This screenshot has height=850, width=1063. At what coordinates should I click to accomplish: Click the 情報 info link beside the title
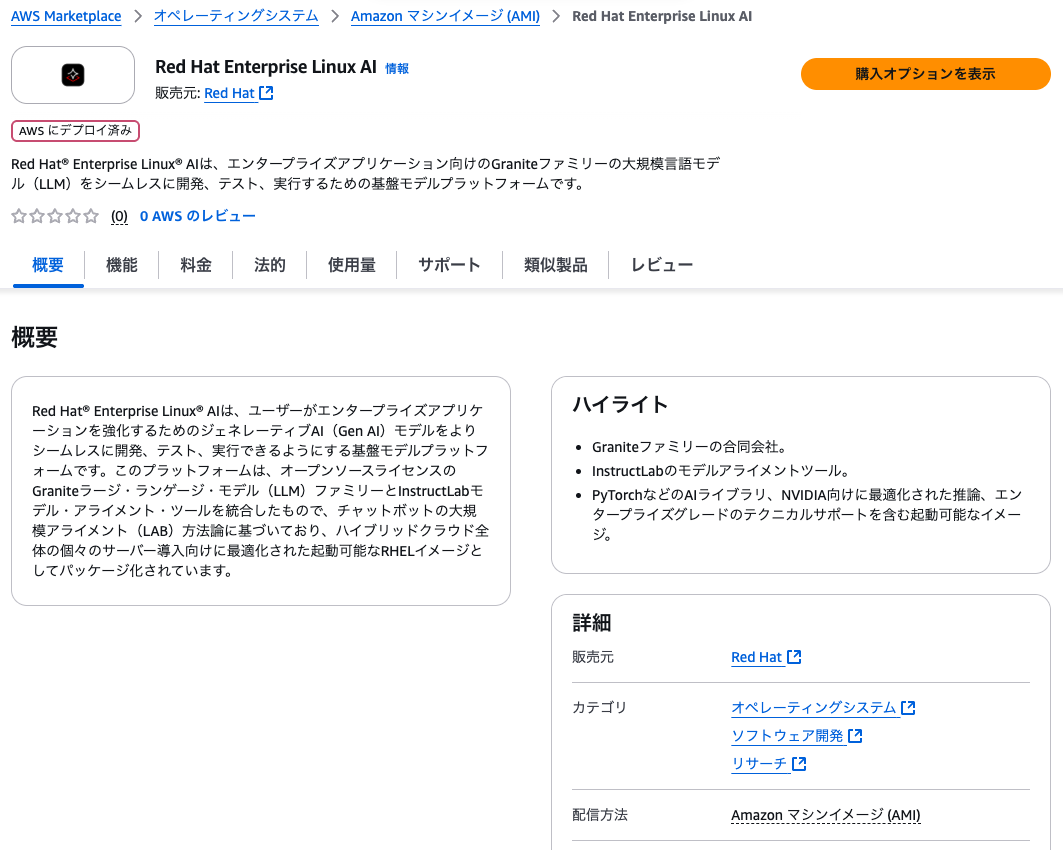click(x=397, y=68)
